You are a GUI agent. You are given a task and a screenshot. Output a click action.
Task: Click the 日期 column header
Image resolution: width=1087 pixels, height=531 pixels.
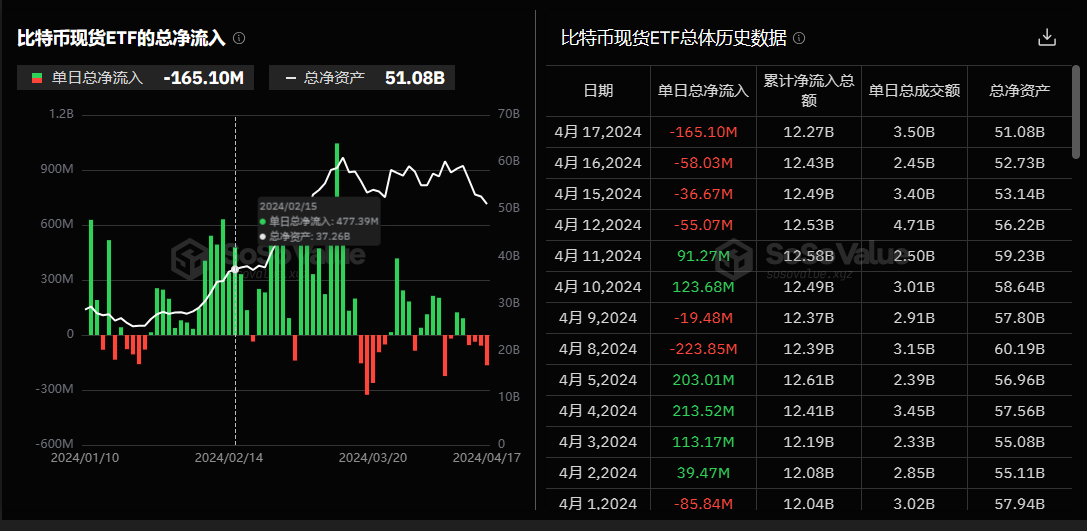[598, 91]
